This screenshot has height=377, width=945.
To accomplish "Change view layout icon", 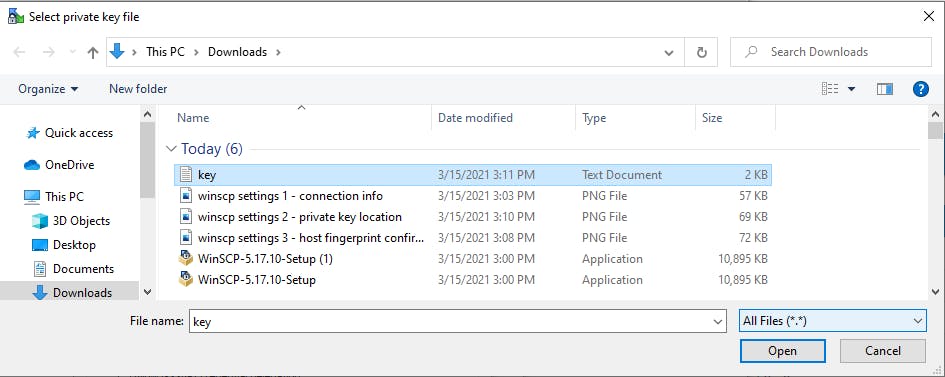I will (x=830, y=89).
